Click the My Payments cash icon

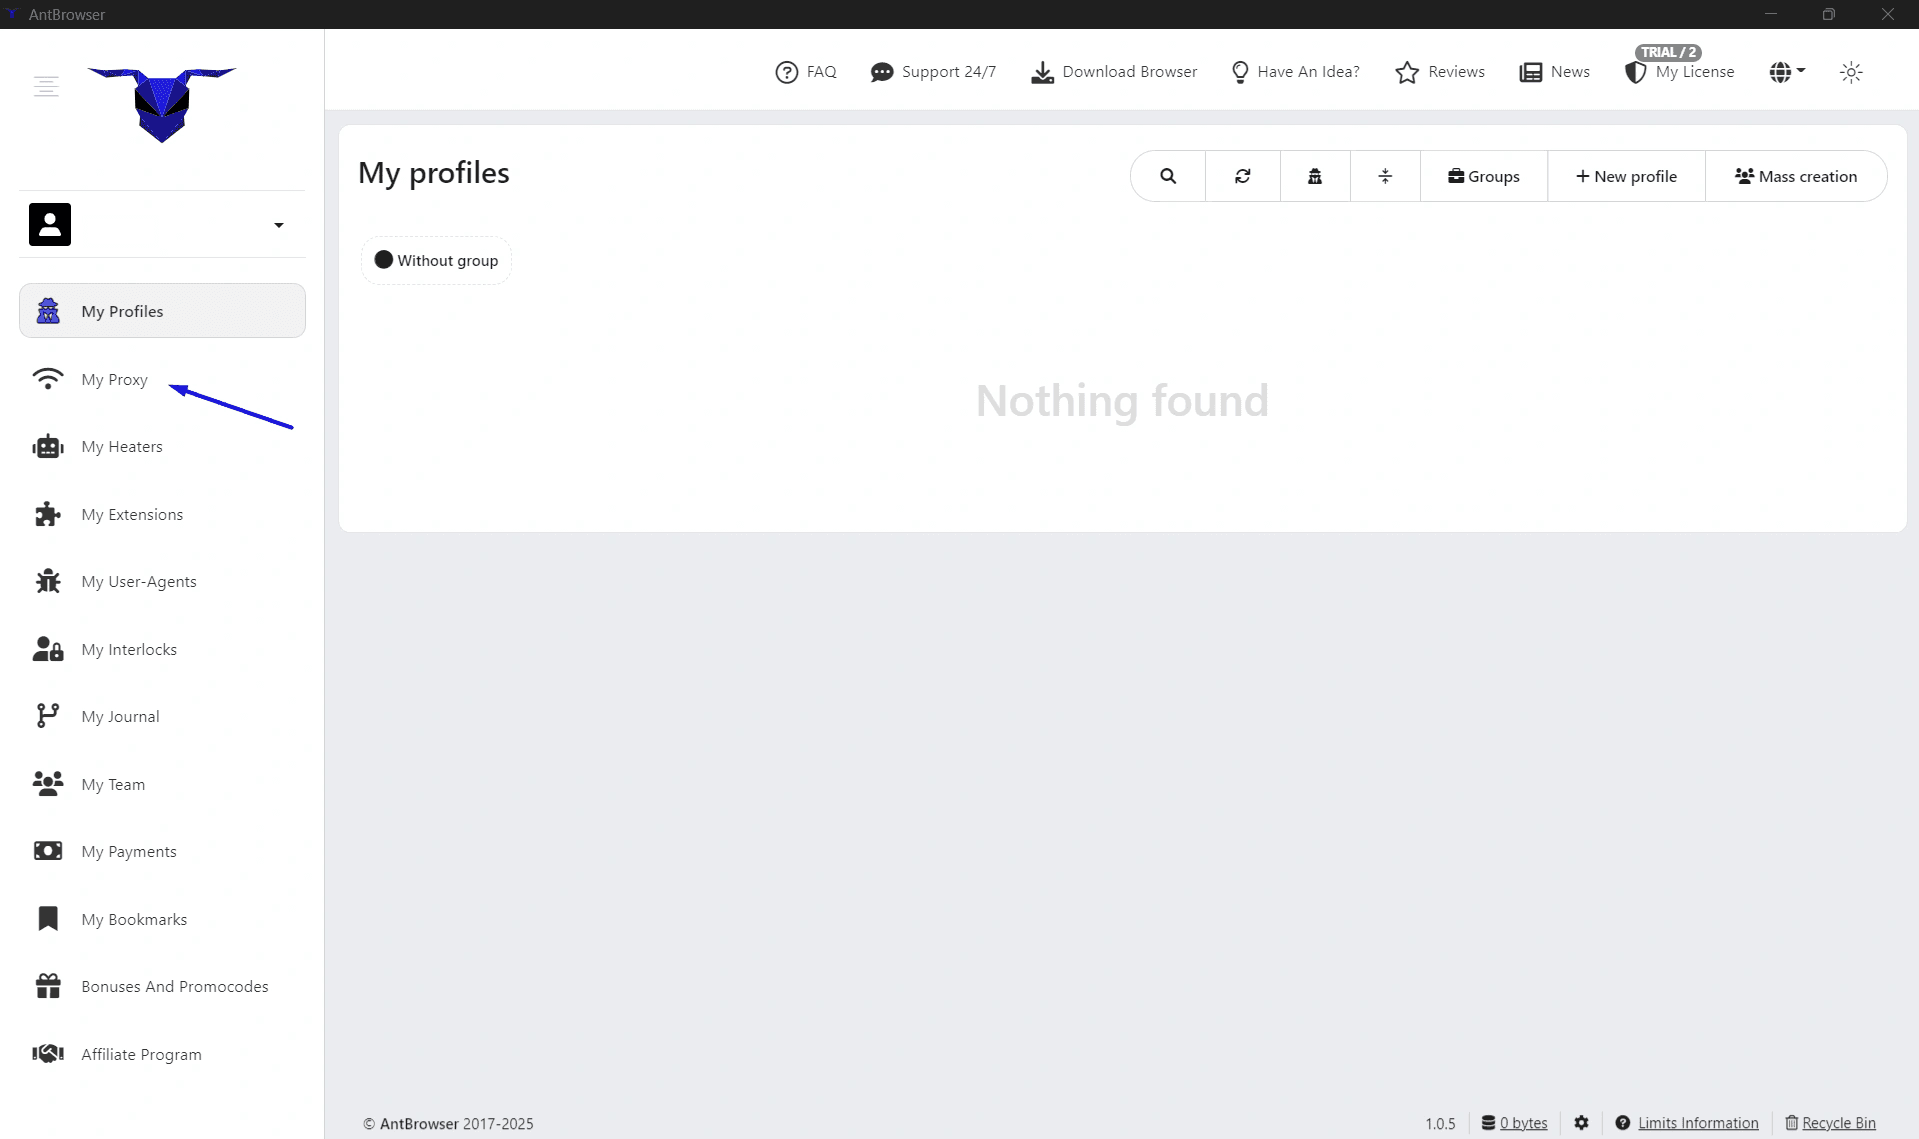pyautogui.click(x=47, y=851)
